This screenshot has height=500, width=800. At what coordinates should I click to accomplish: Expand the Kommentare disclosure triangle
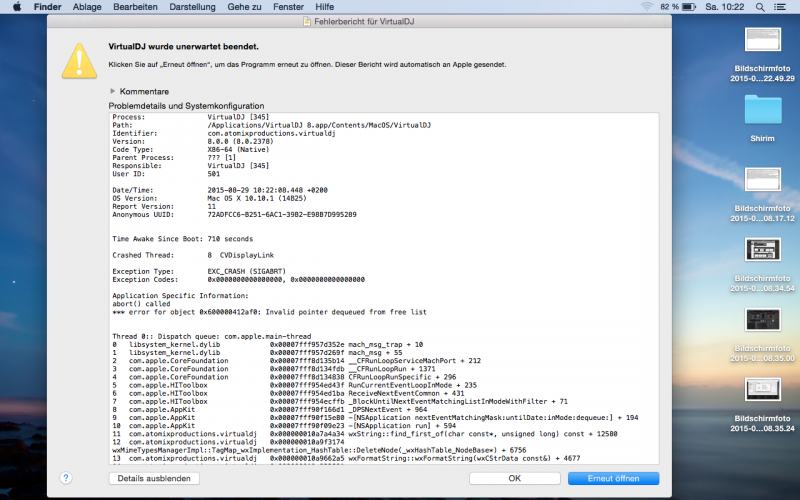[x=112, y=91]
